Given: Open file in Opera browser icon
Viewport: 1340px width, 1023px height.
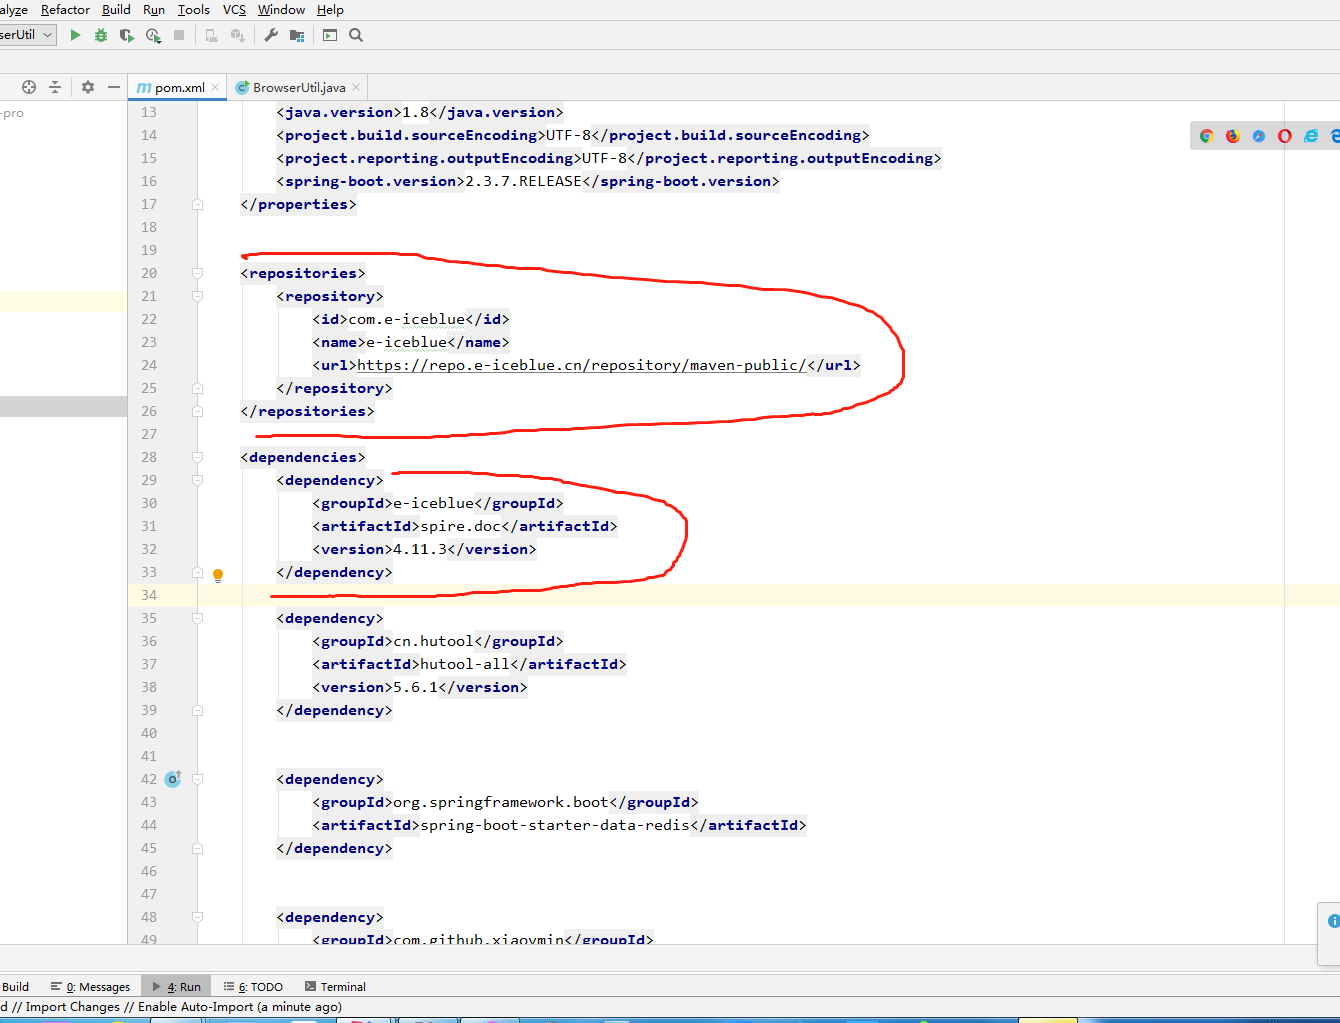Looking at the screenshot, I should pyautogui.click(x=1285, y=136).
